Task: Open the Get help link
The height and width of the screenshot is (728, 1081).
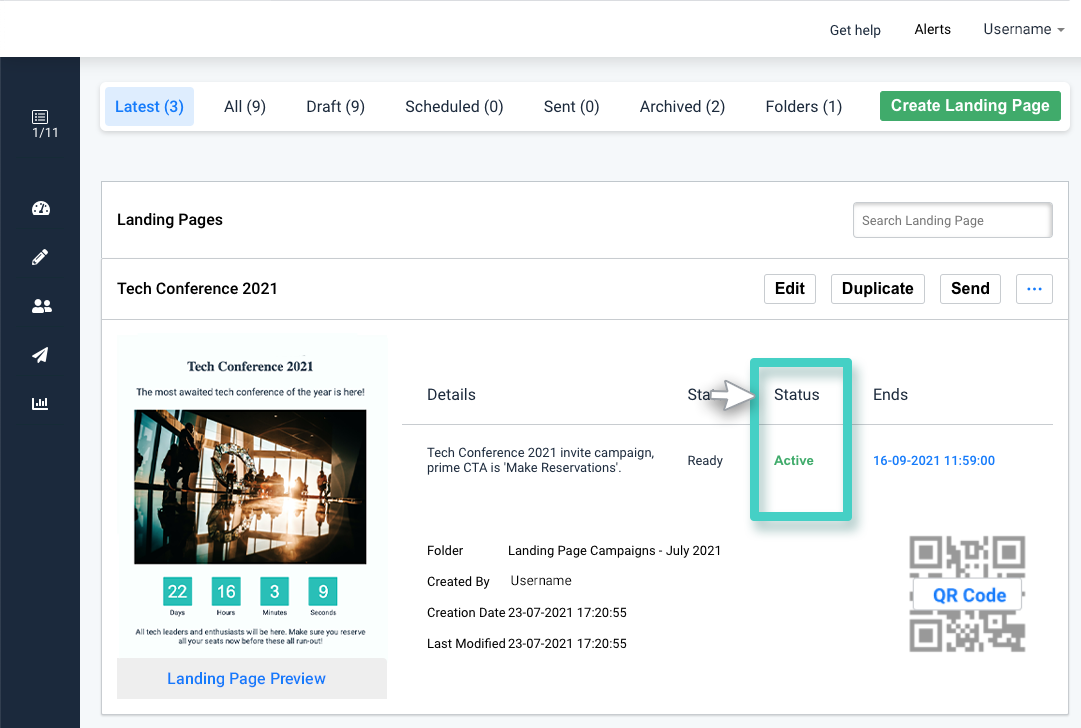Action: [x=855, y=30]
